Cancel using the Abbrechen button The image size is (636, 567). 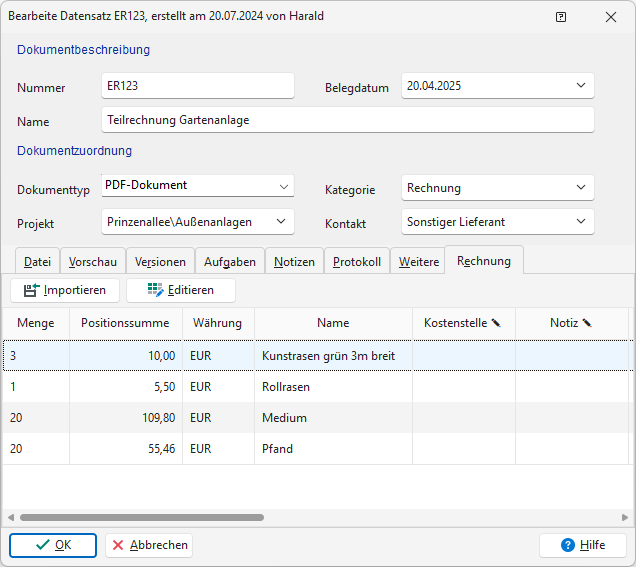tap(149, 545)
